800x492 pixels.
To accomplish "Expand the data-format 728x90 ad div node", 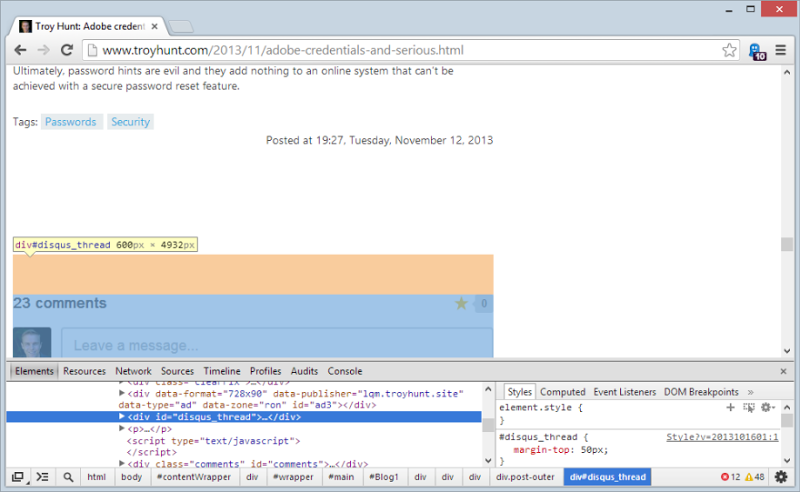I will (x=121, y=393).
